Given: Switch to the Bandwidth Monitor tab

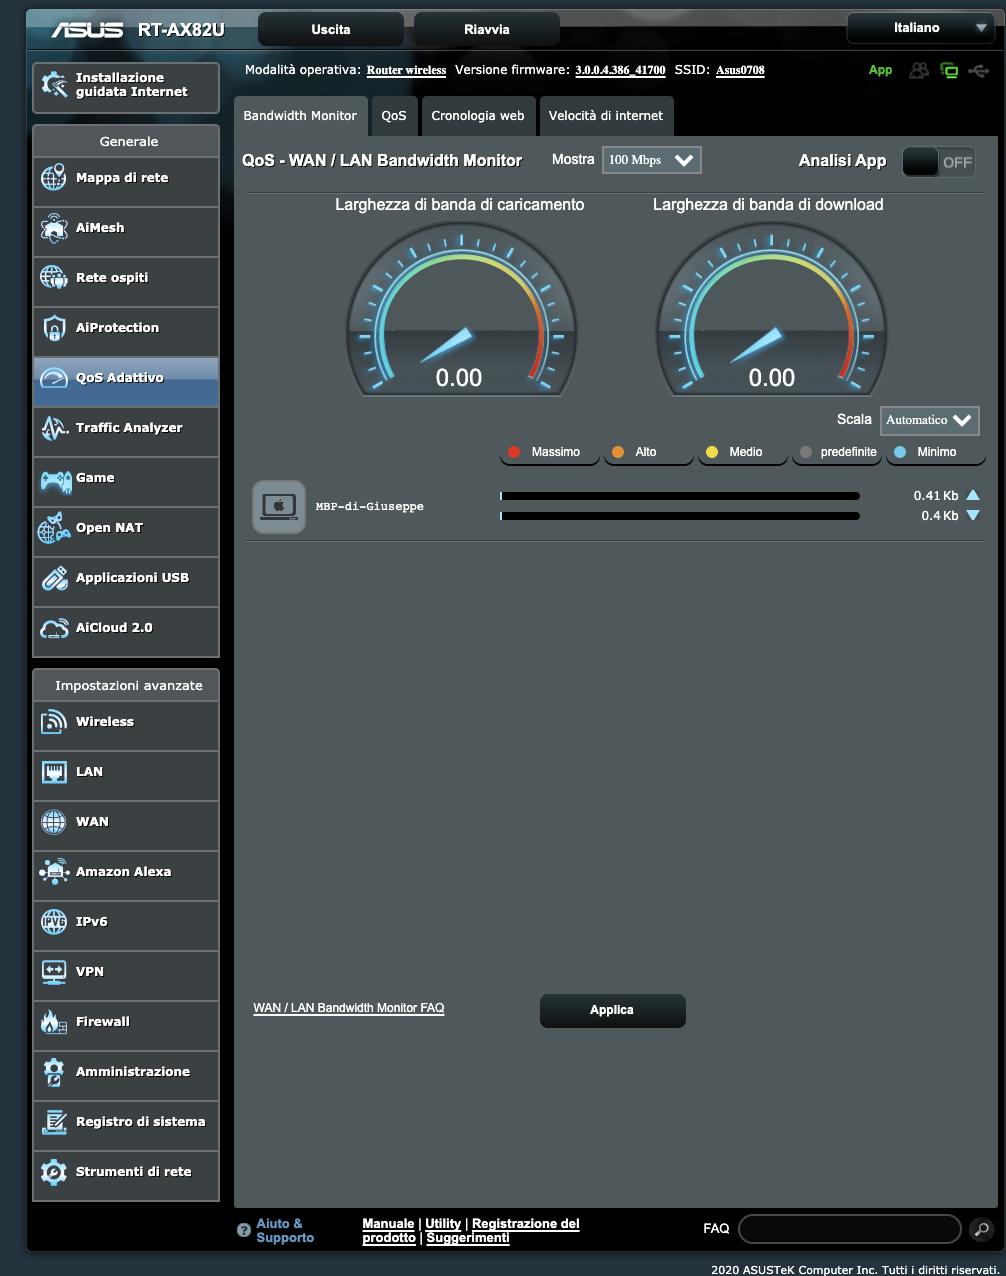Looking at the screenshot, I should 300,116.
